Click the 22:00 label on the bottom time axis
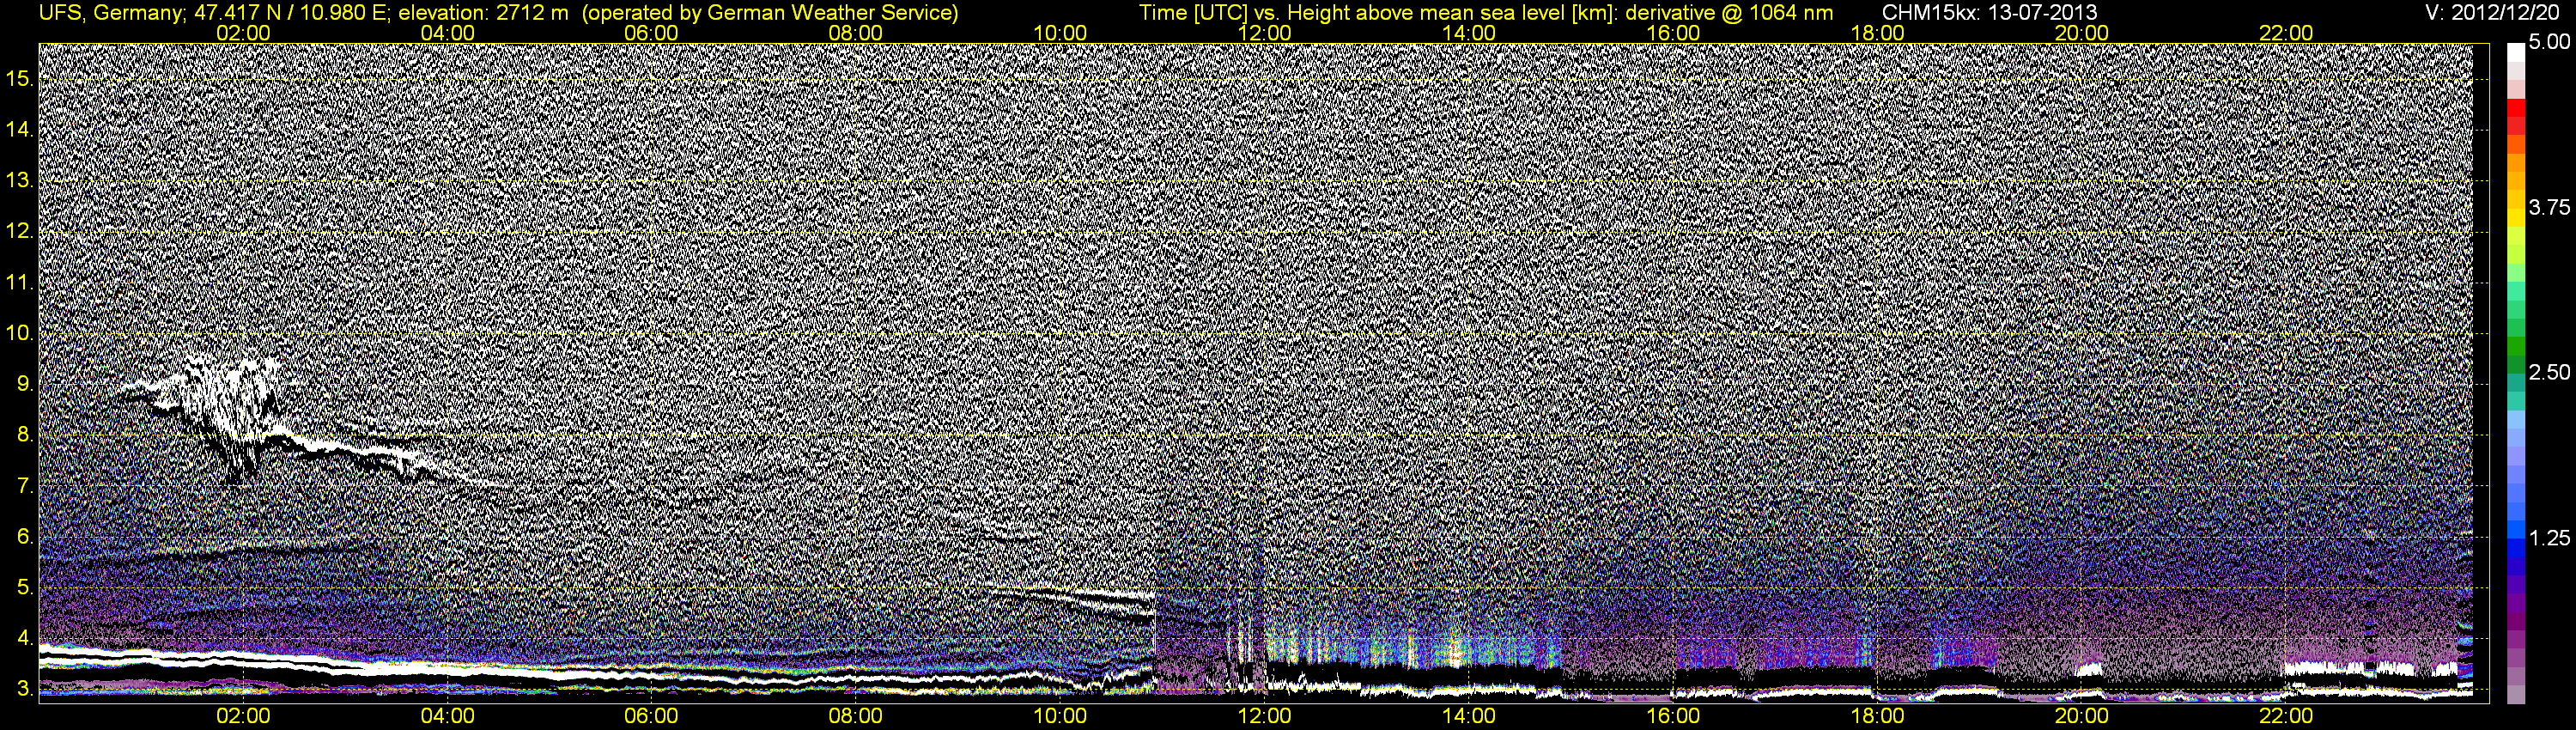Screen dimensions: 2576x730 tap(2286, 716)
